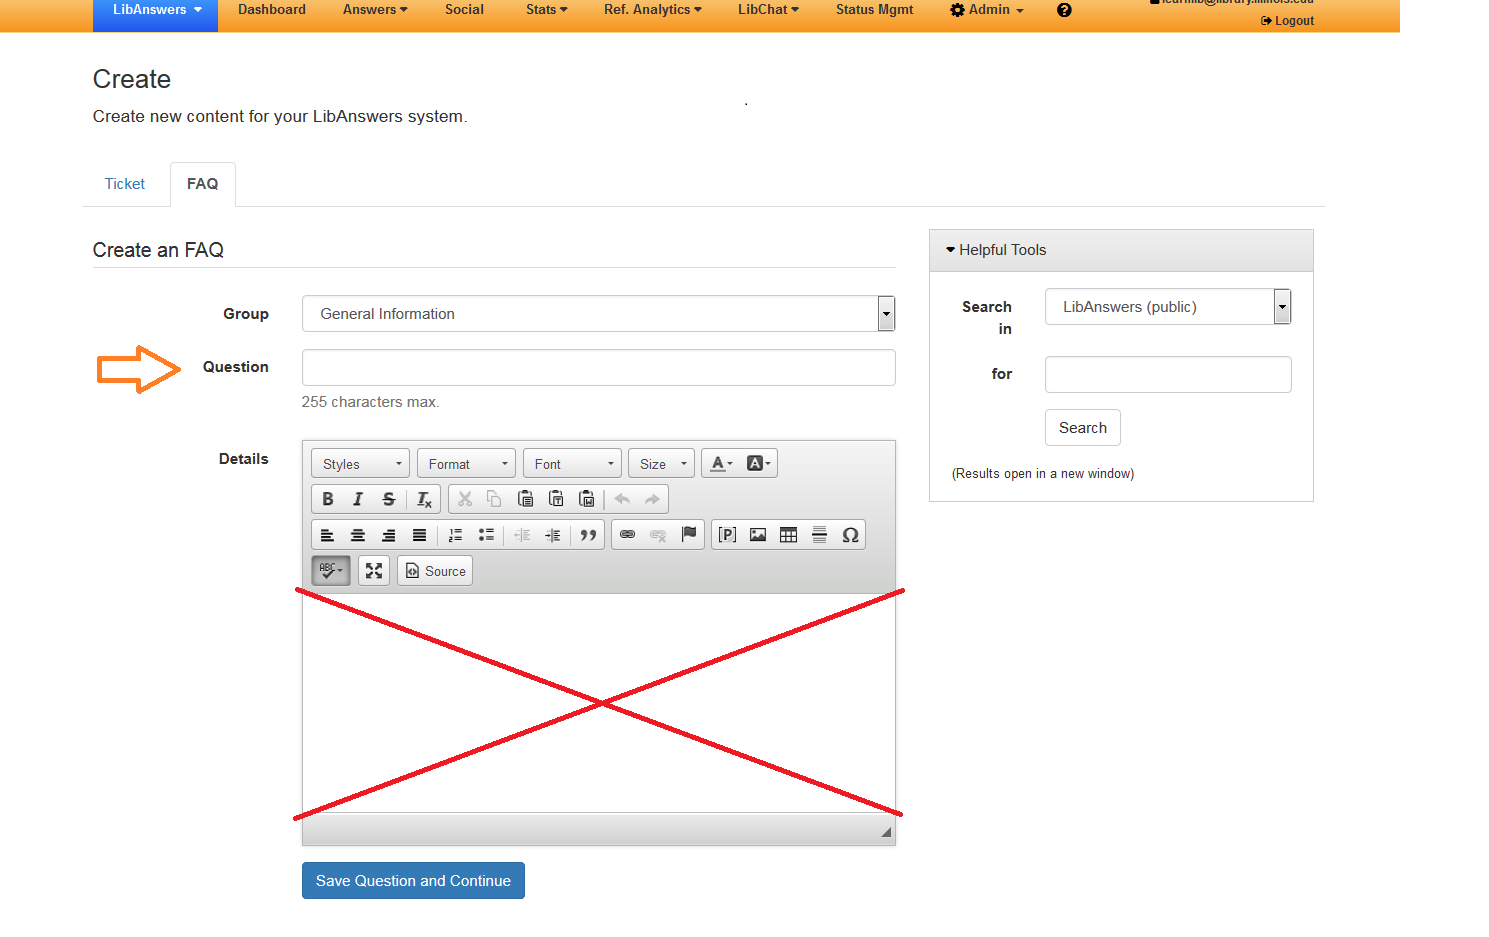
Task: Open the Ref. Analytics menu
Action: [652, 10]
